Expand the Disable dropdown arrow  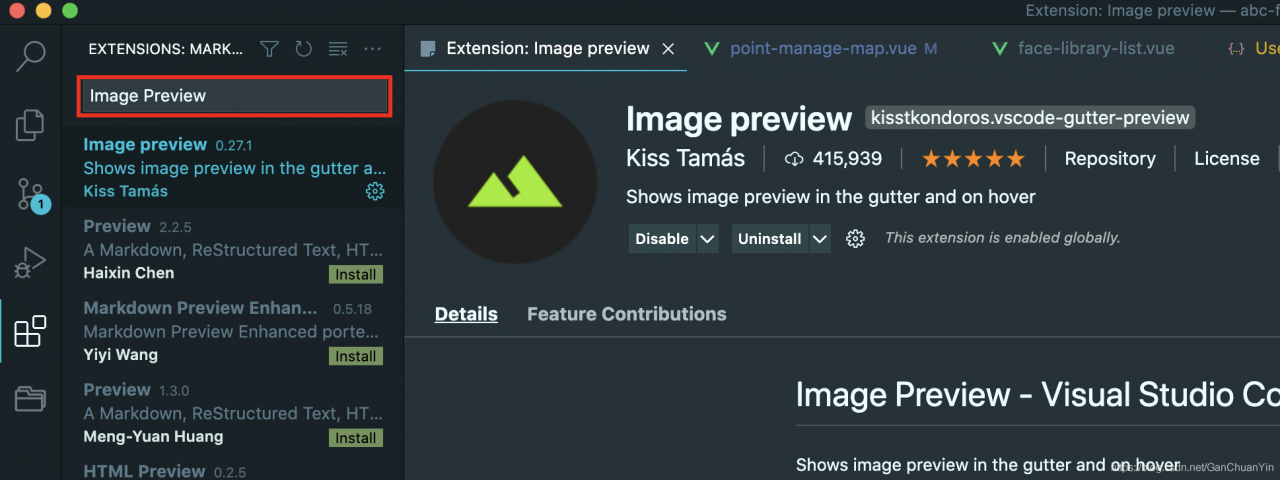(x=707, y=239)
